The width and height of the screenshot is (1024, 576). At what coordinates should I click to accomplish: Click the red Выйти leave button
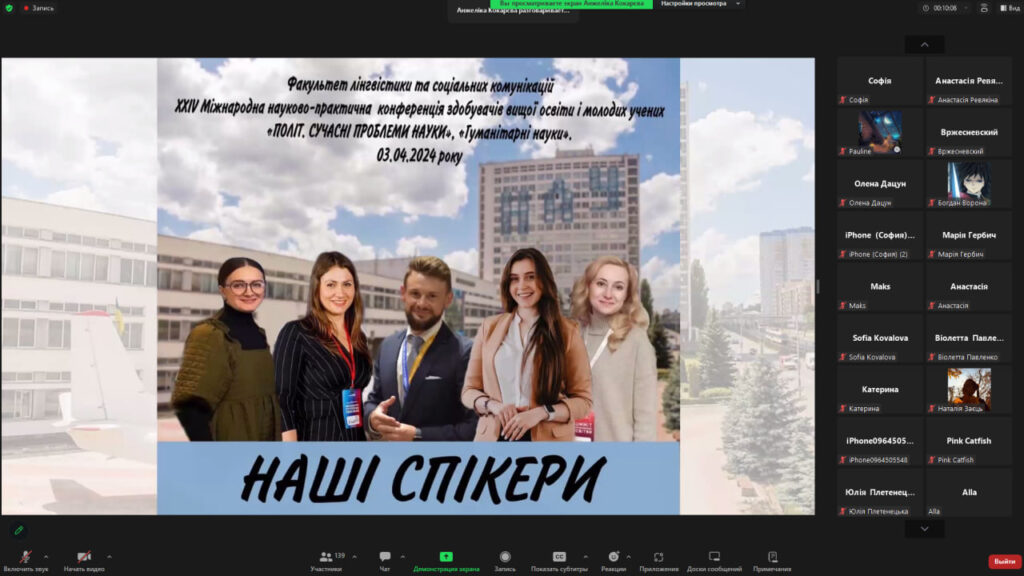[x=1004, y=561]
